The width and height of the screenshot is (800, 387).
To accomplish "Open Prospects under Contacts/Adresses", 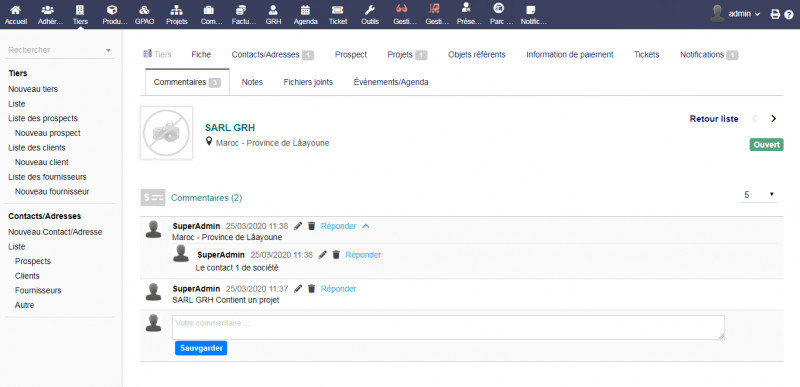I will tap(33, 261).
